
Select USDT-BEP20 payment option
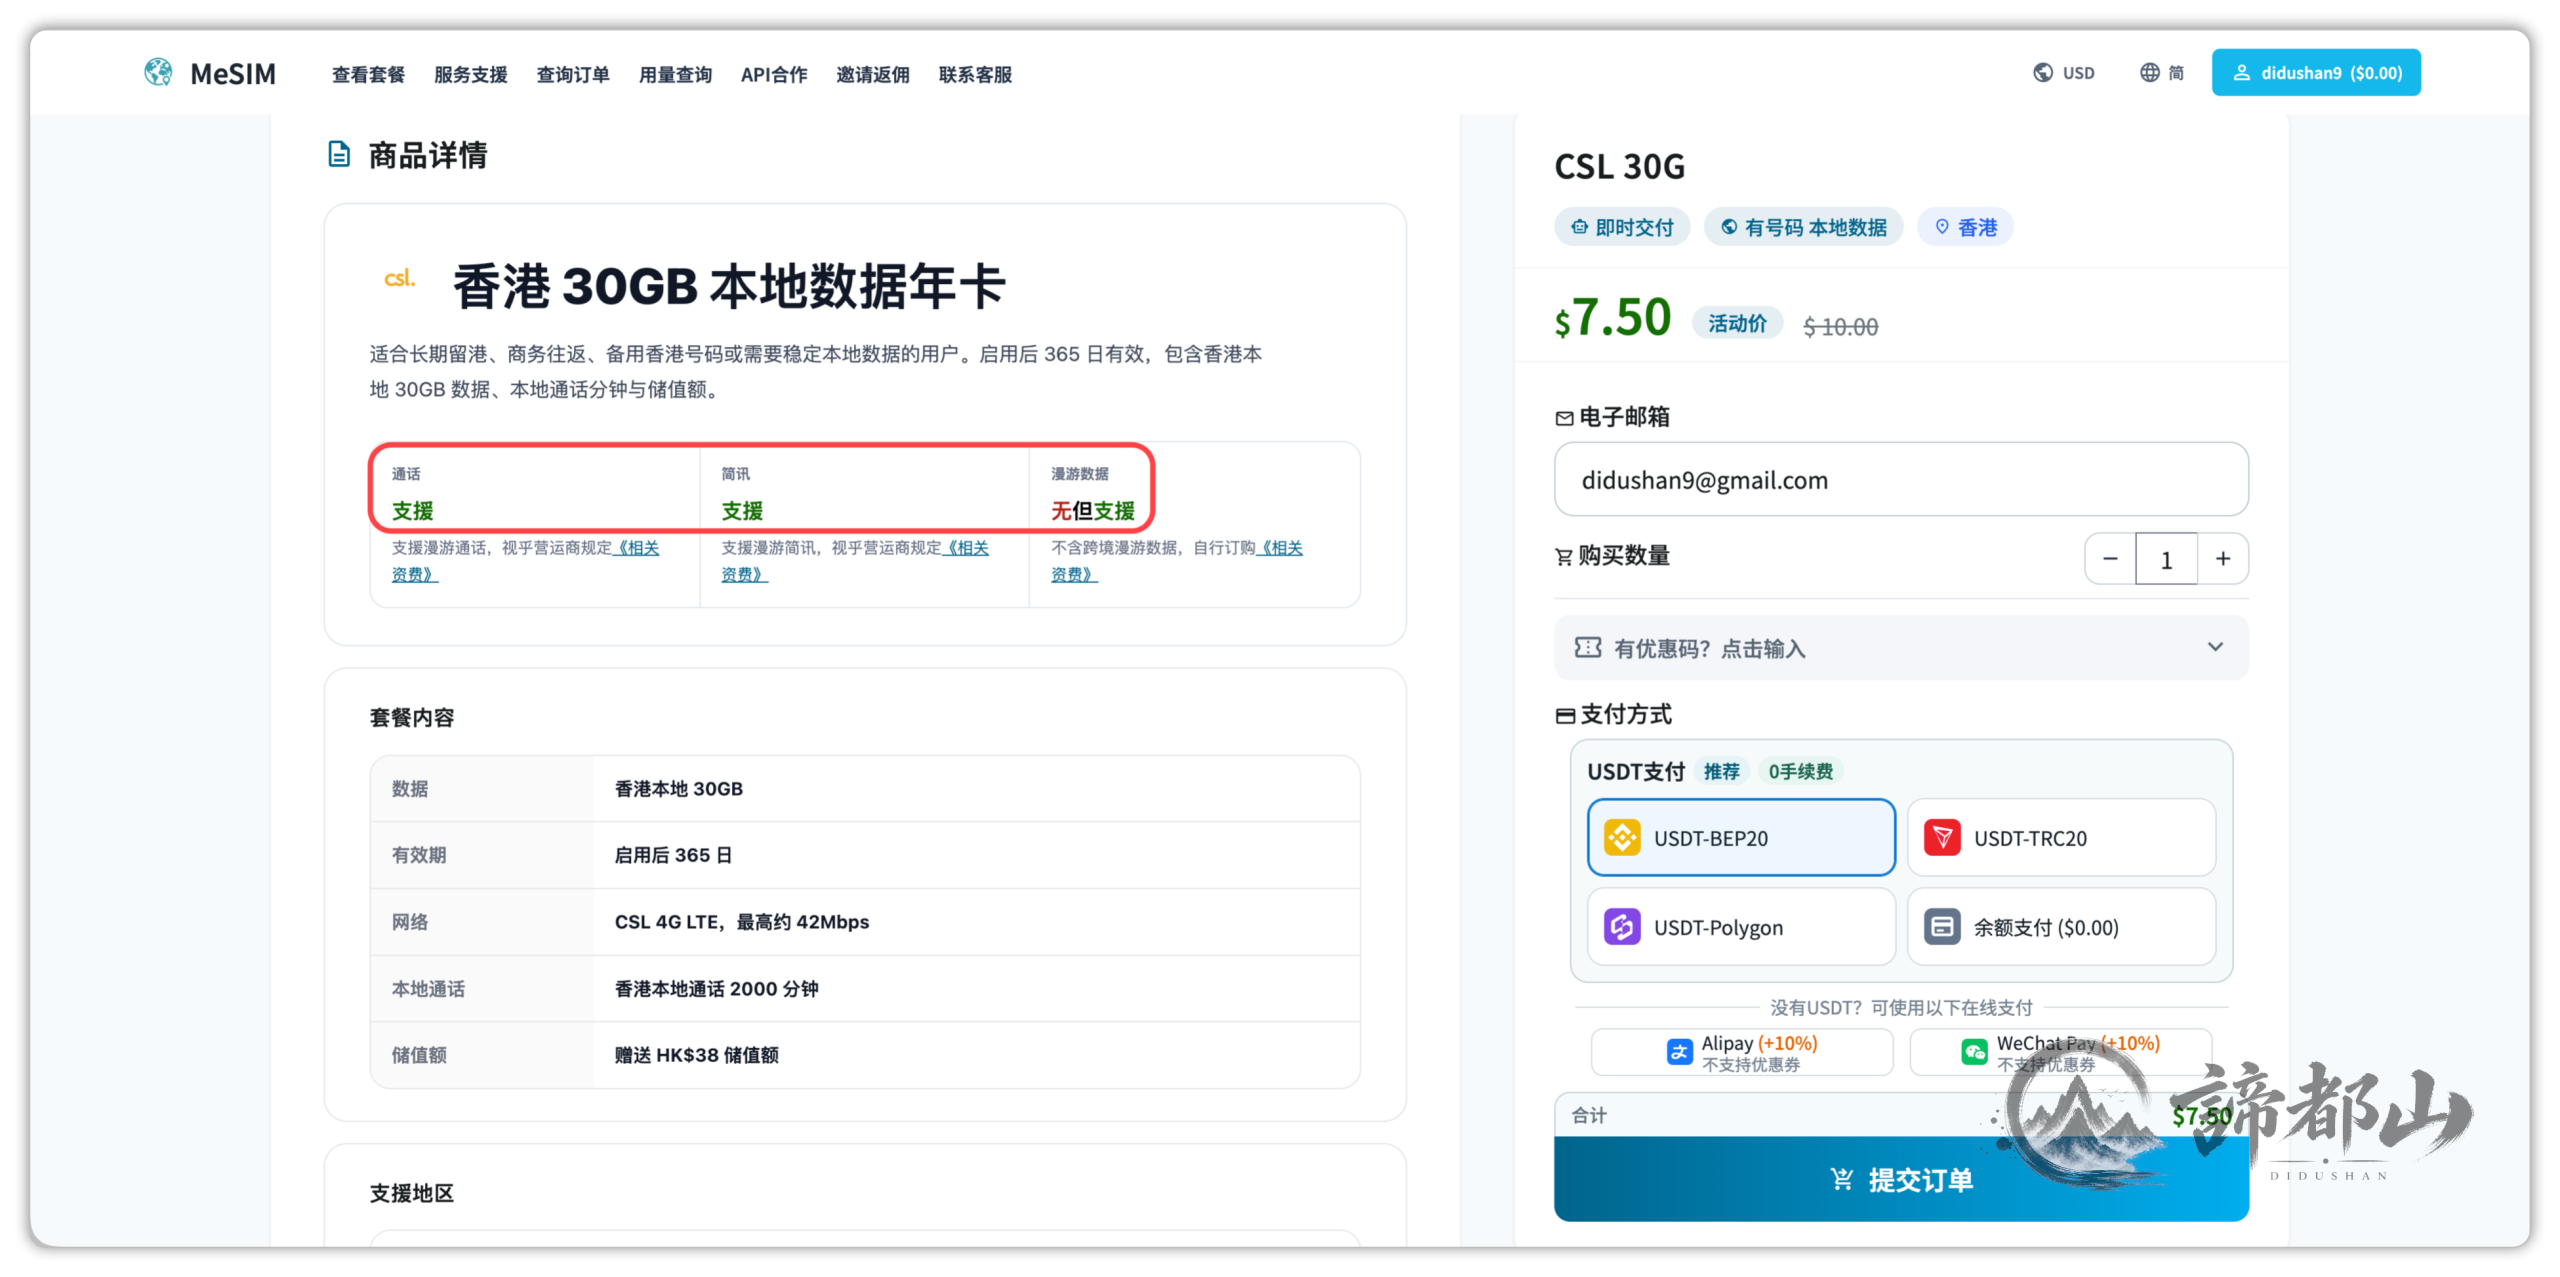coord(1741,837)
